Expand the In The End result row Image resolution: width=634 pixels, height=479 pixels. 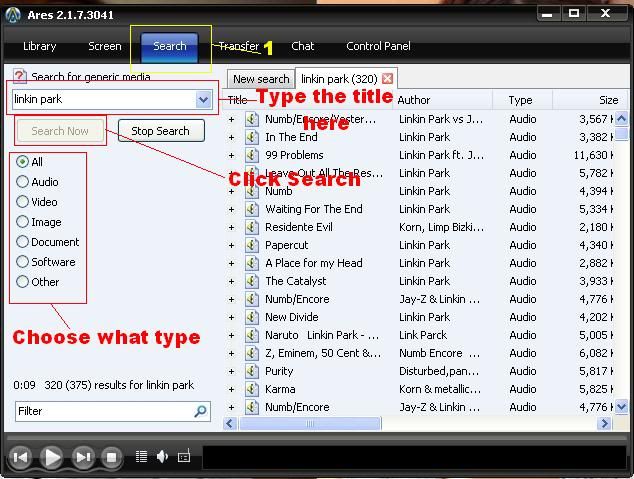[x=231, y=137]
